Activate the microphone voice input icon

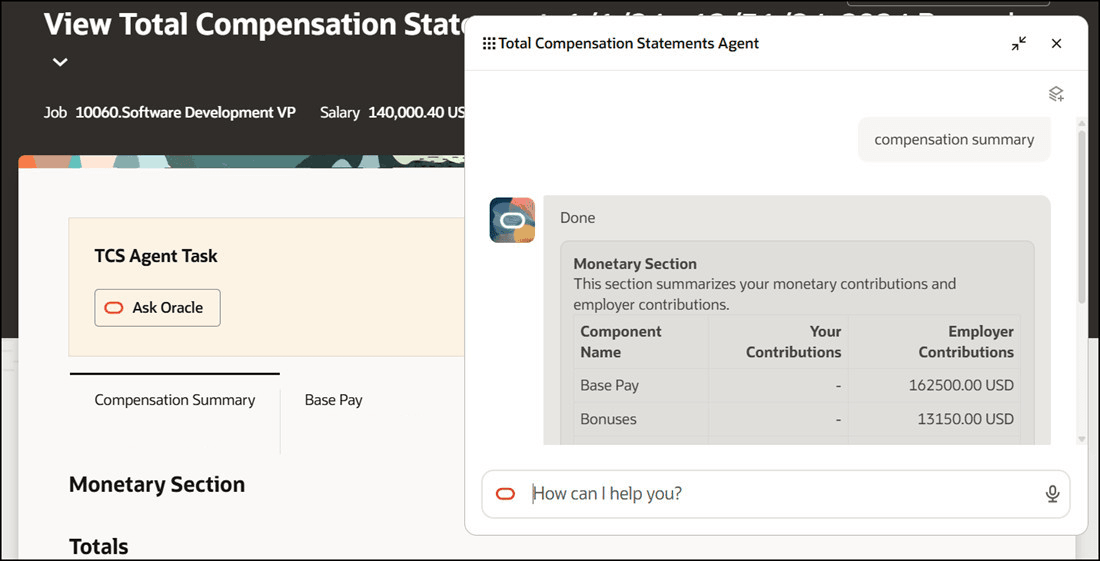[x=1052, y=494]
